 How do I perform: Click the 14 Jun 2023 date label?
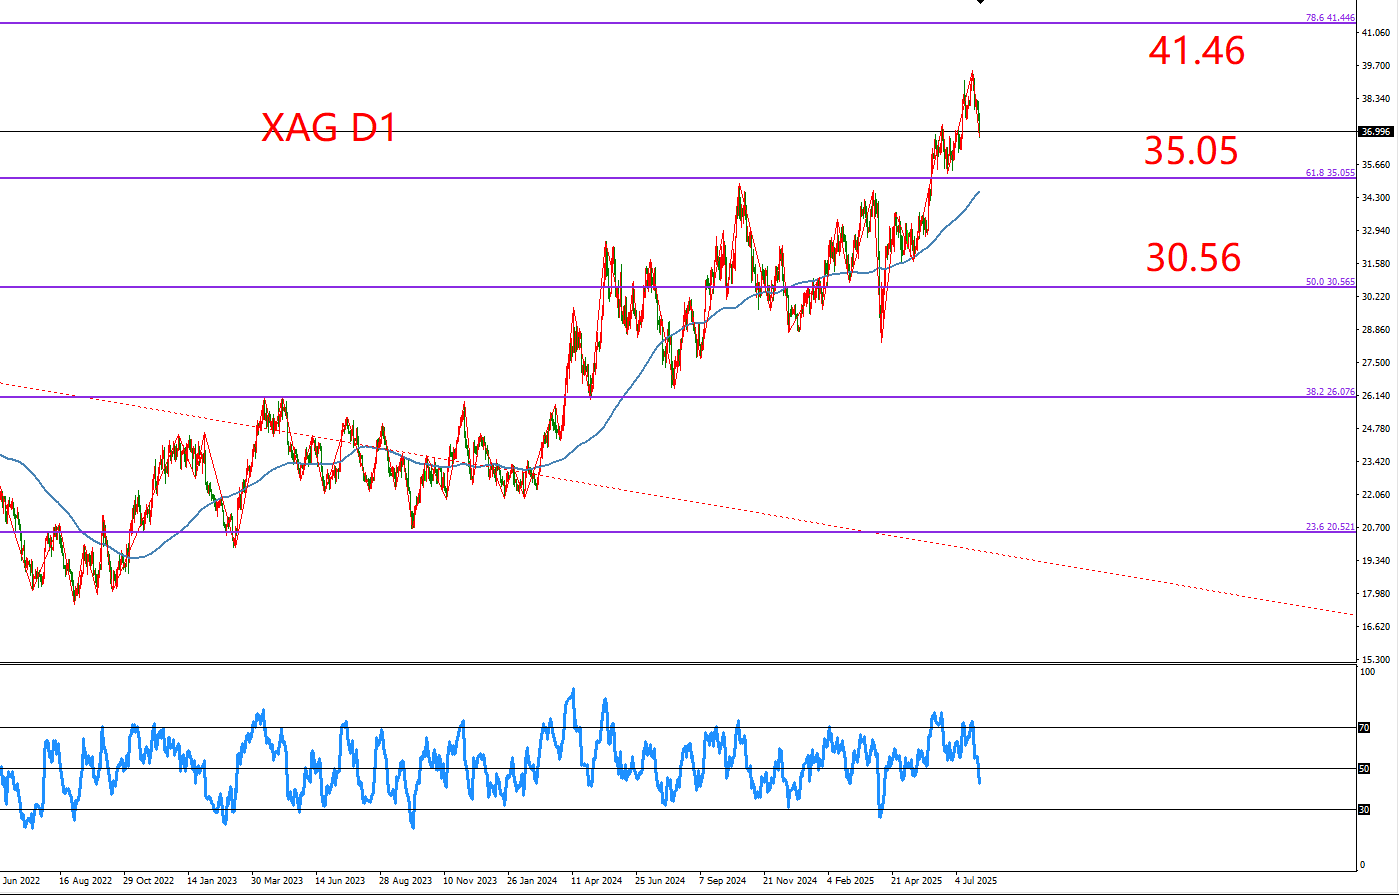pyautogui.click(x=340, y=882)
